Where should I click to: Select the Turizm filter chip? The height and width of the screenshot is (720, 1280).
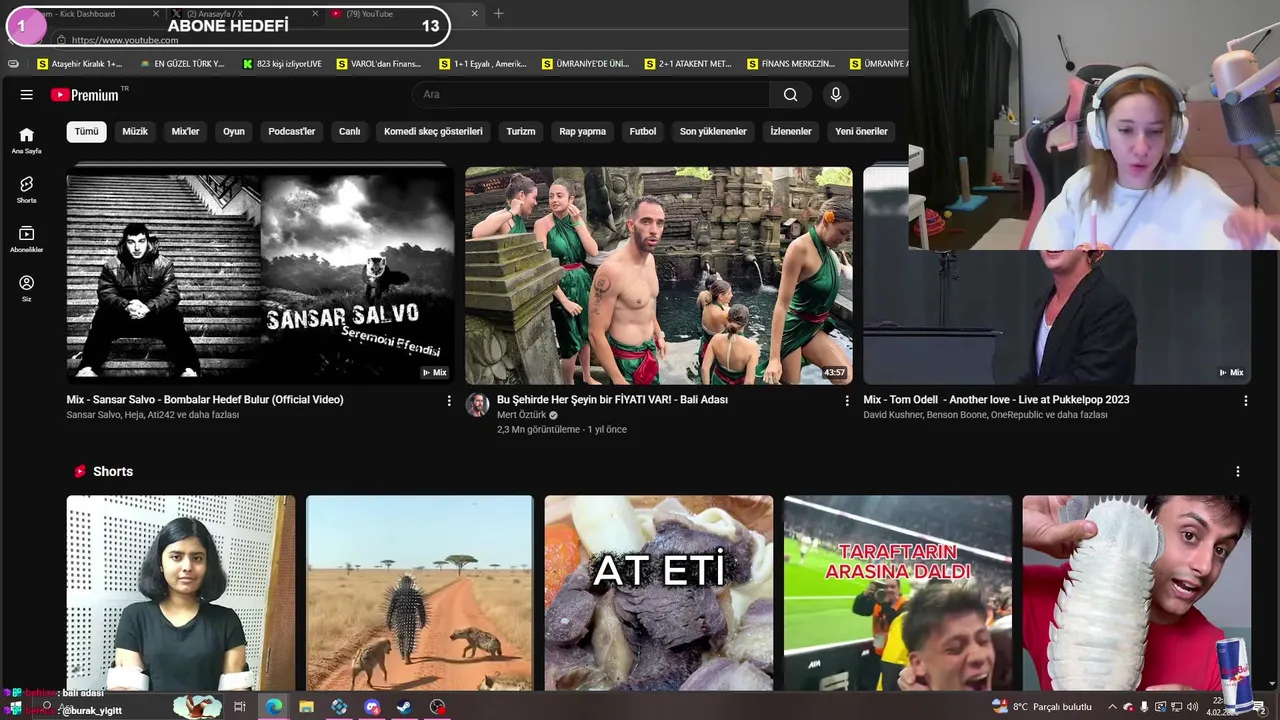coord(521,131)
